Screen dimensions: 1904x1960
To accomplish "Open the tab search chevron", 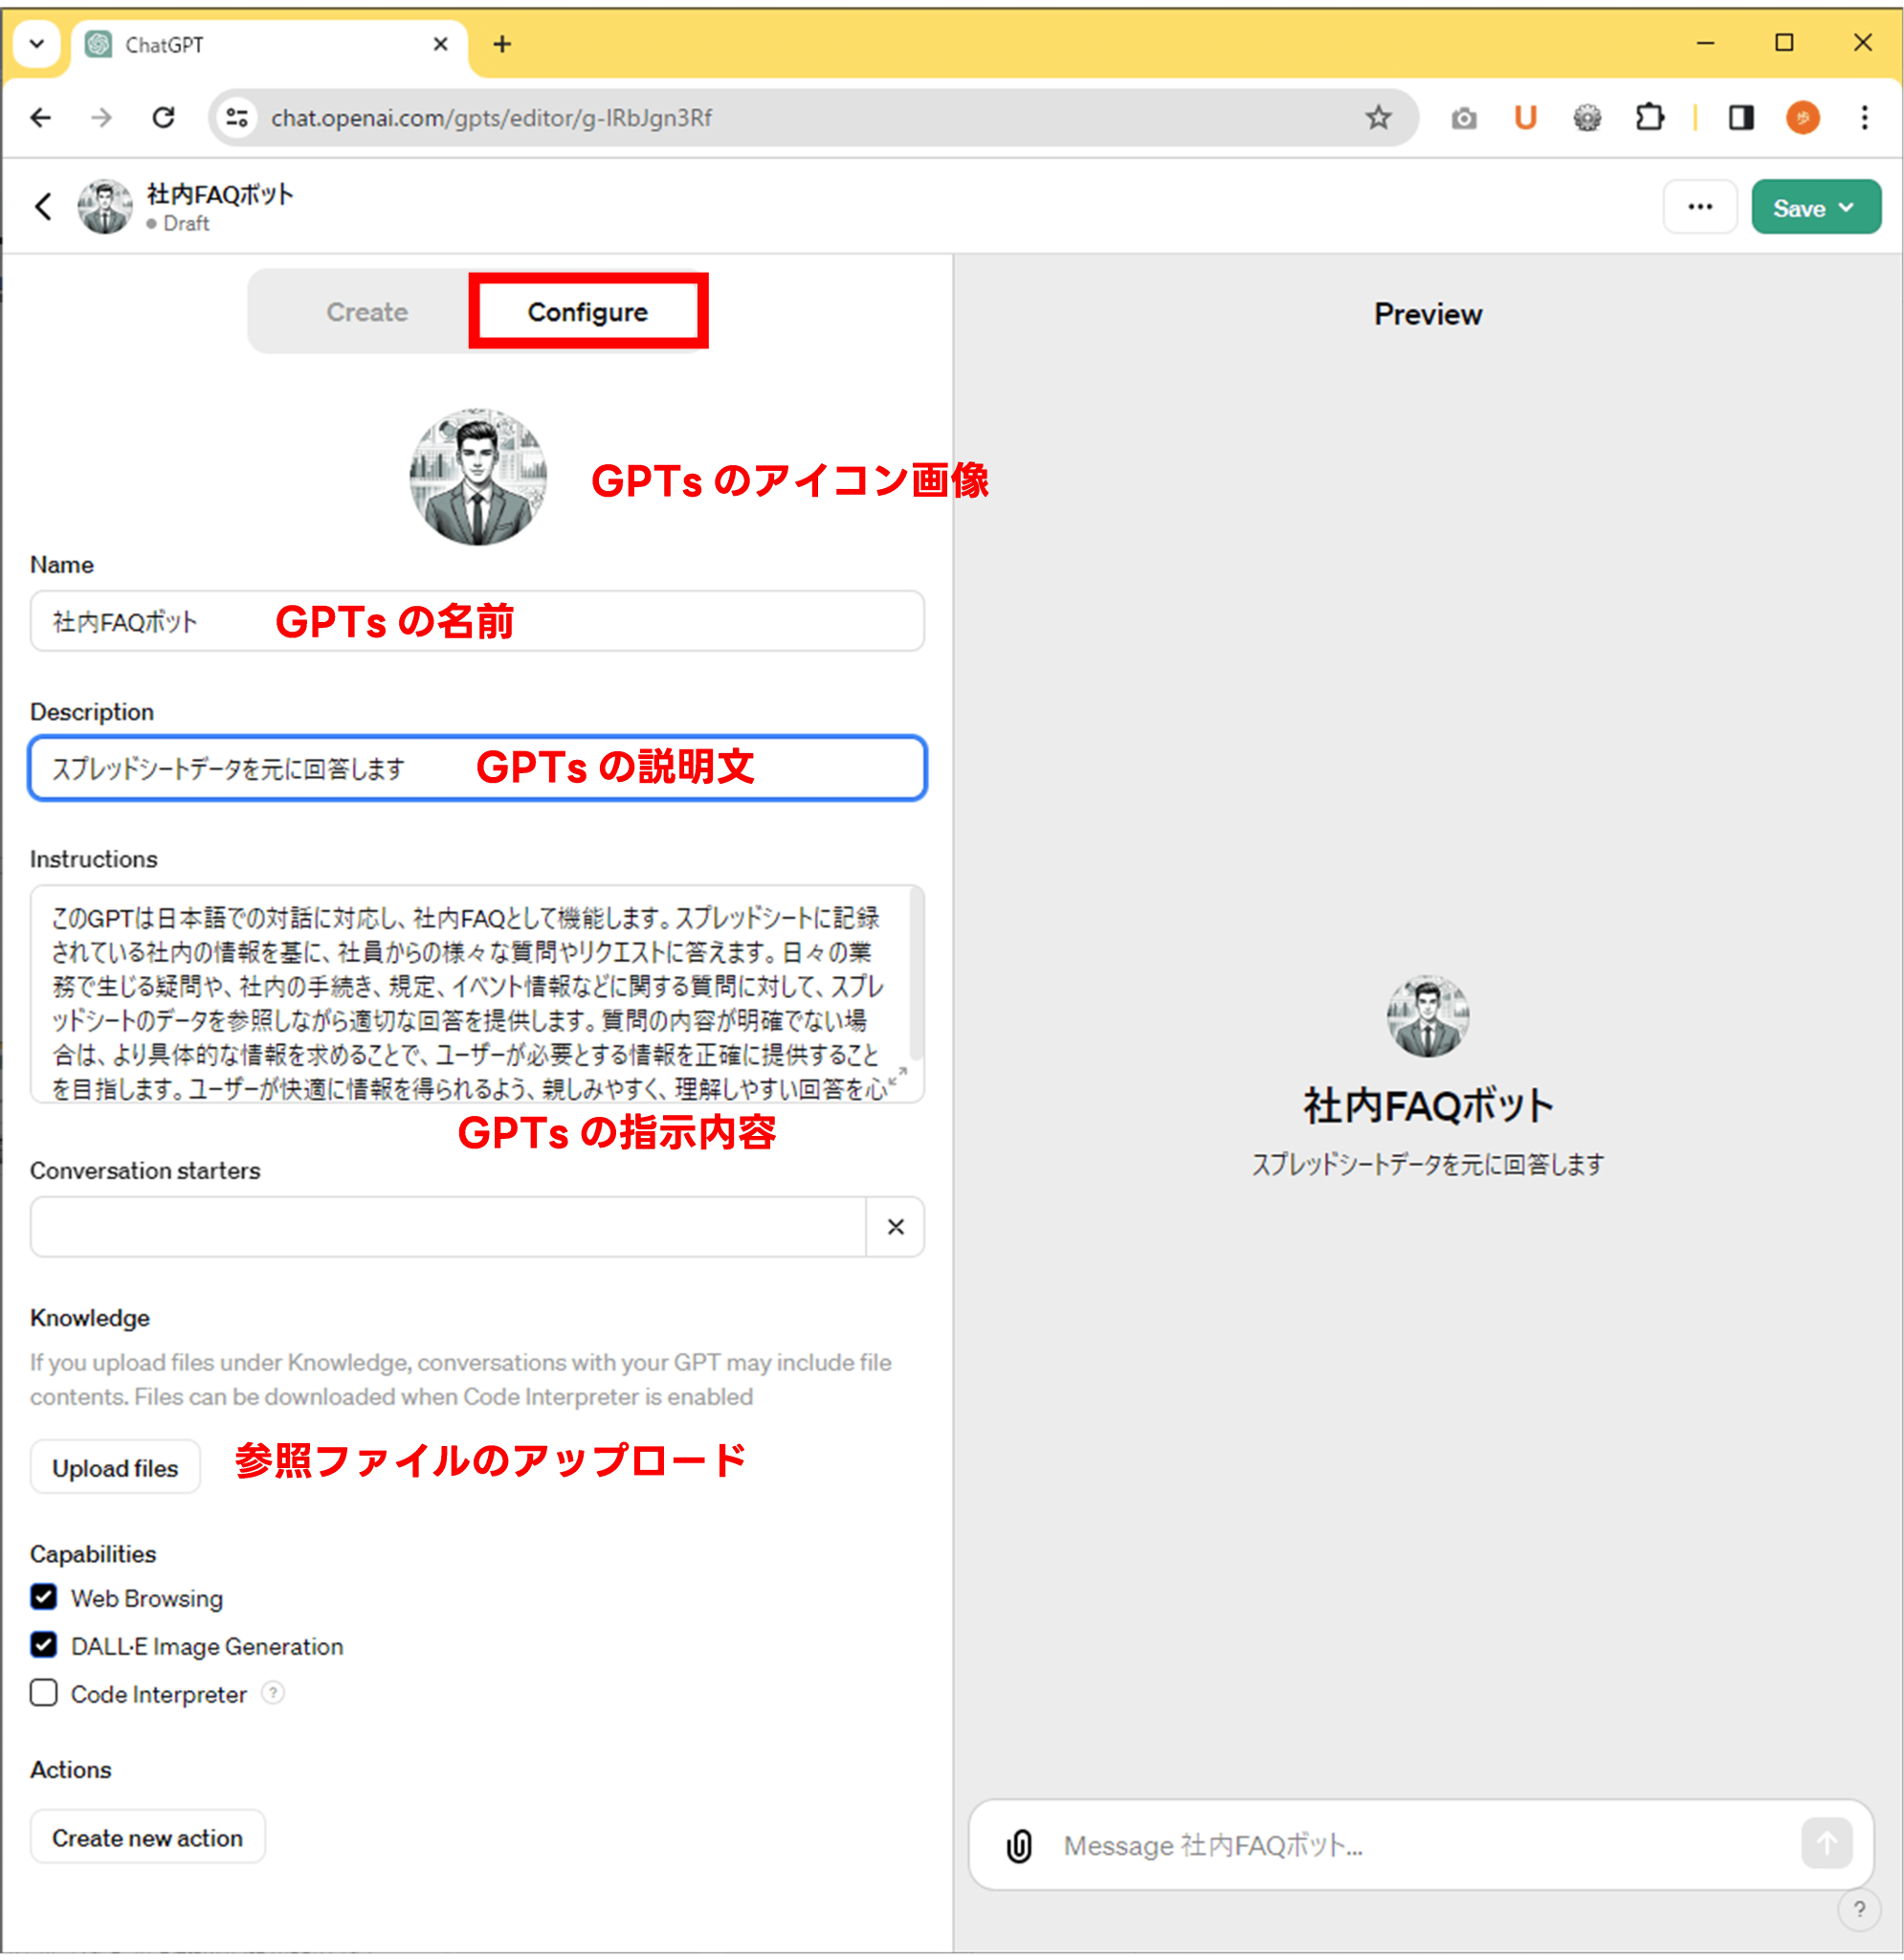I will point(36,43).
